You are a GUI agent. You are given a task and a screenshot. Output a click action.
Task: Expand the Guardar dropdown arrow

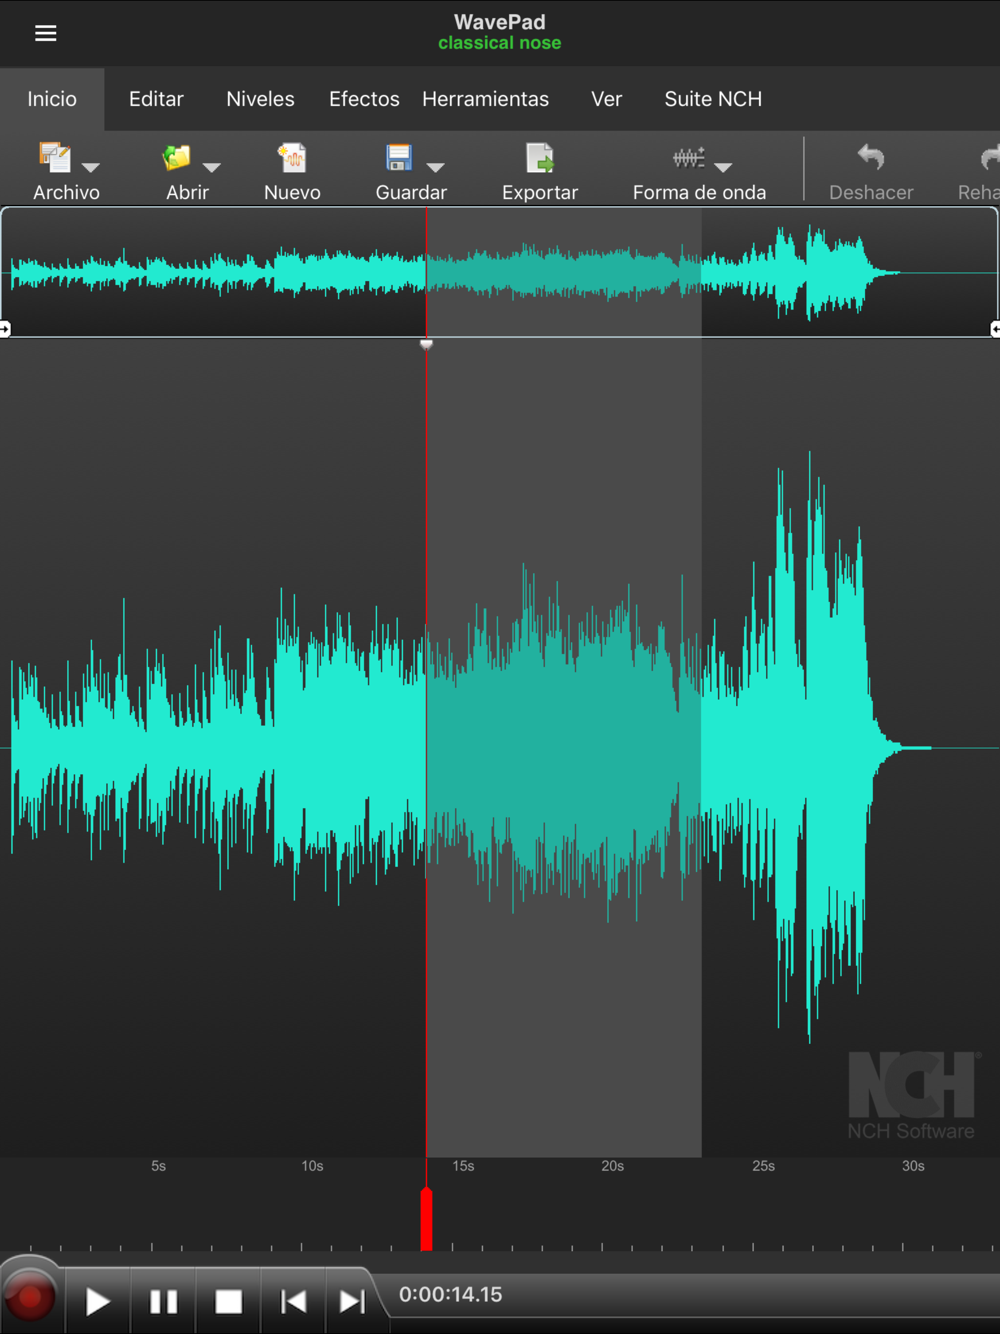pyautogui.click(x=435, y=167)
